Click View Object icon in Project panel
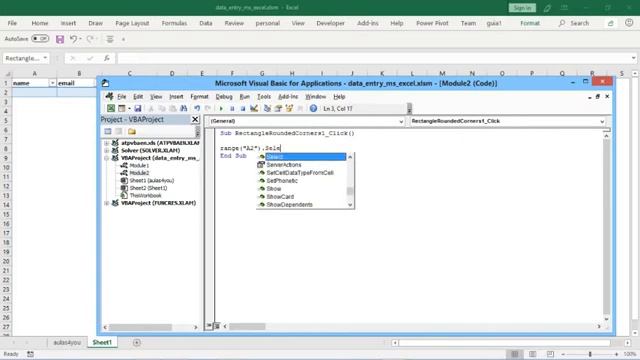This screenshot has width=640, height=360. click(x=119, y=131)
